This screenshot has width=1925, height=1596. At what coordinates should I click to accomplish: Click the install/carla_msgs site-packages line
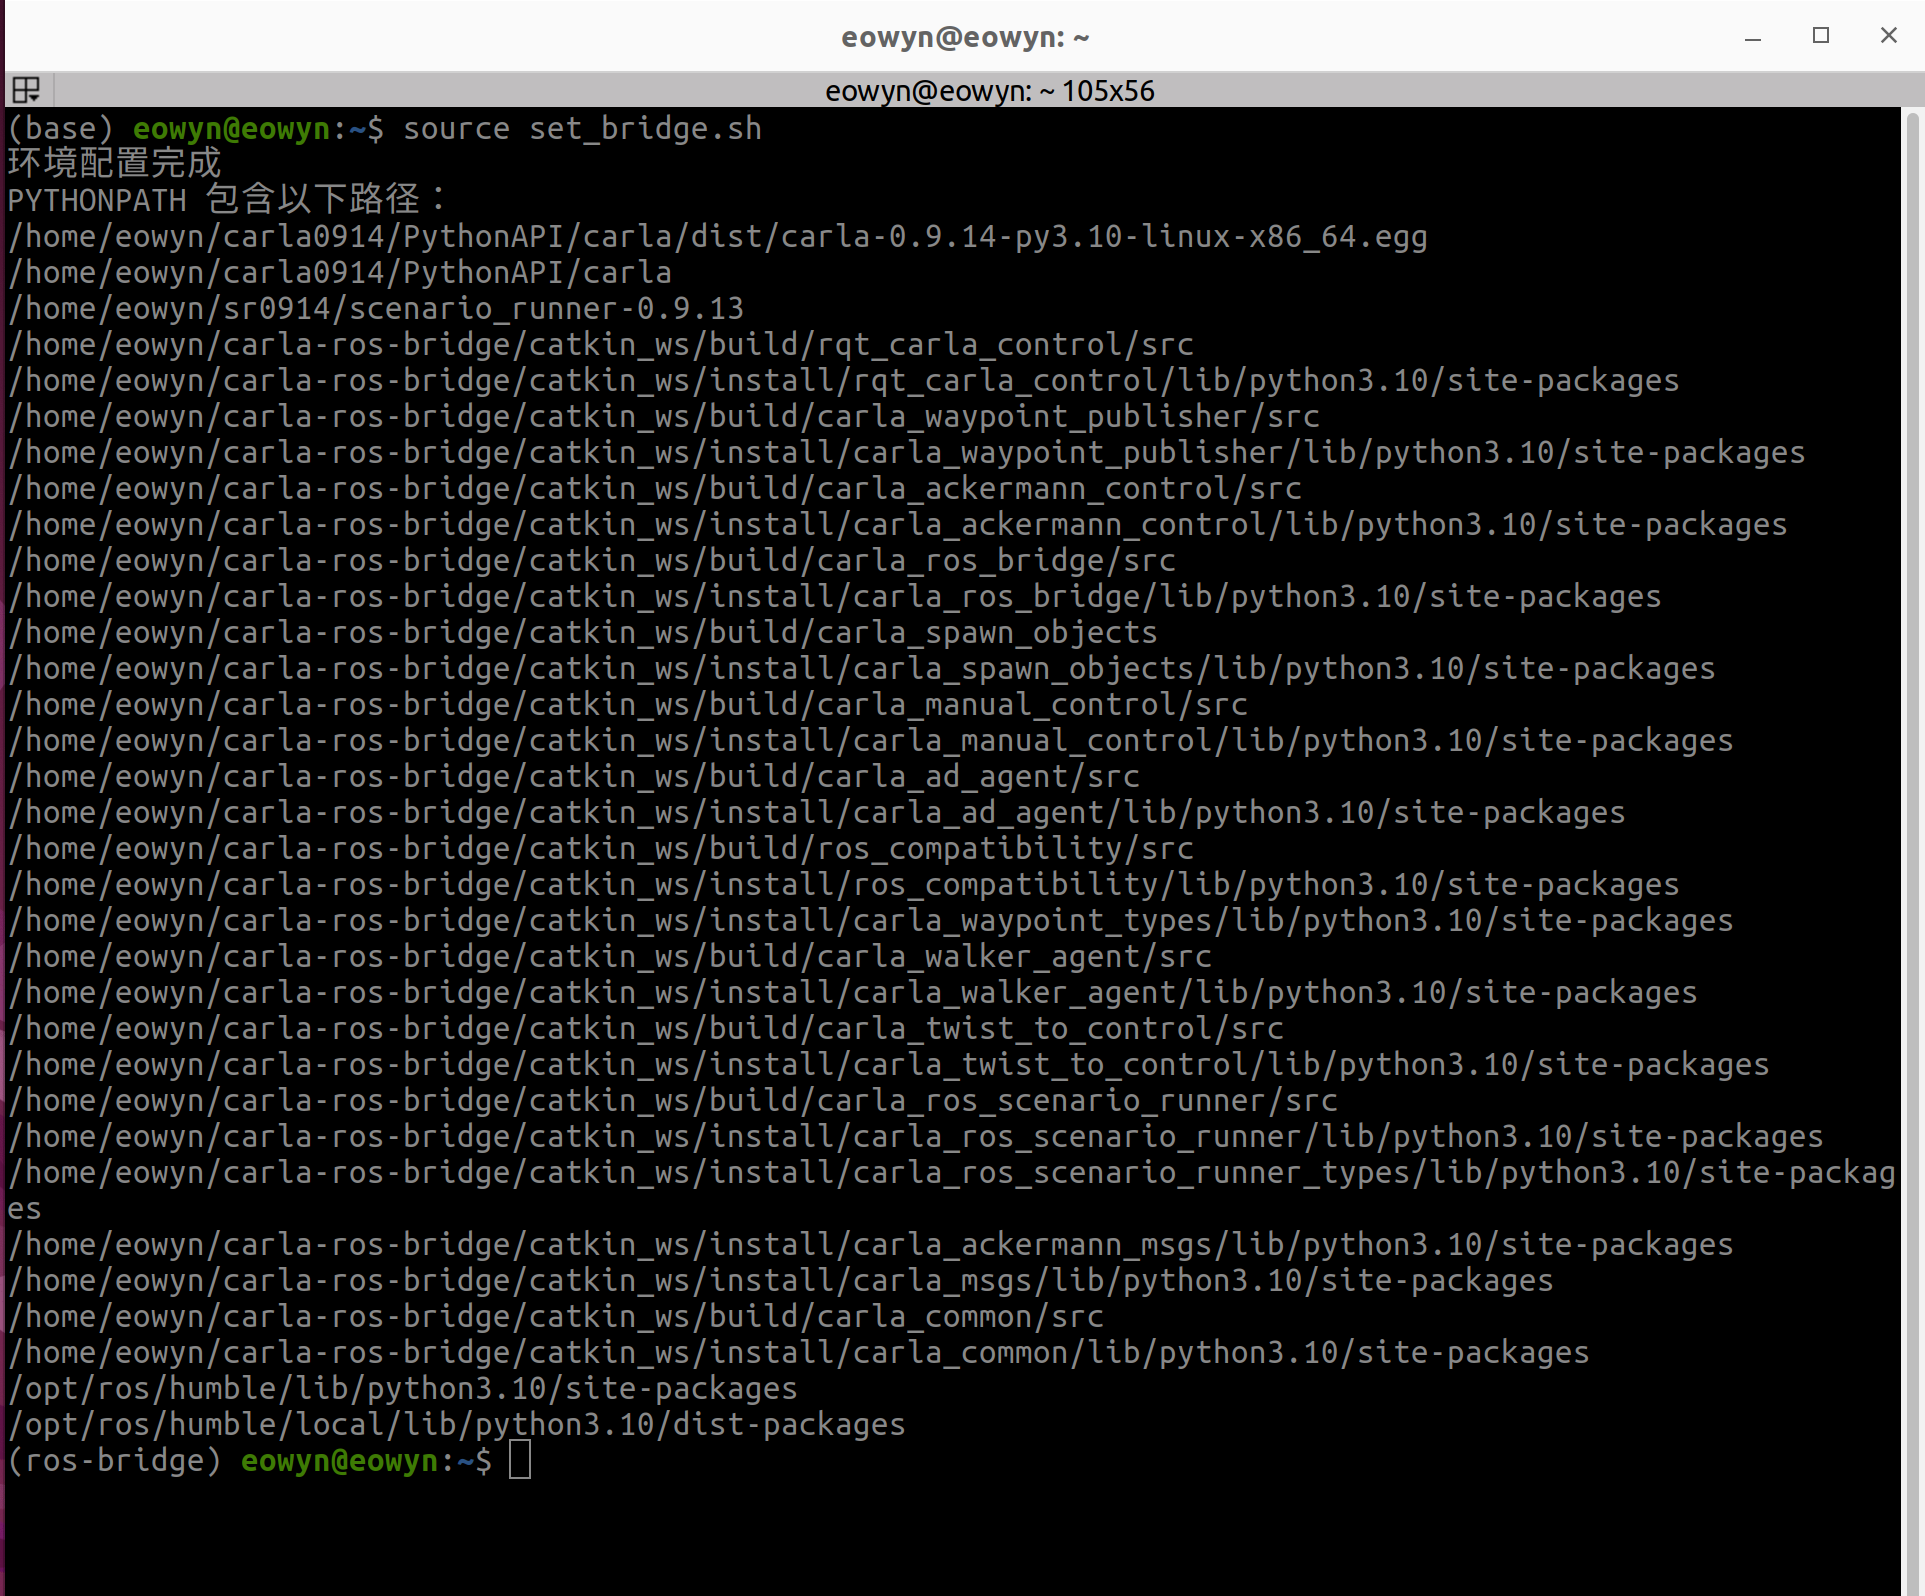(780, 1281)
